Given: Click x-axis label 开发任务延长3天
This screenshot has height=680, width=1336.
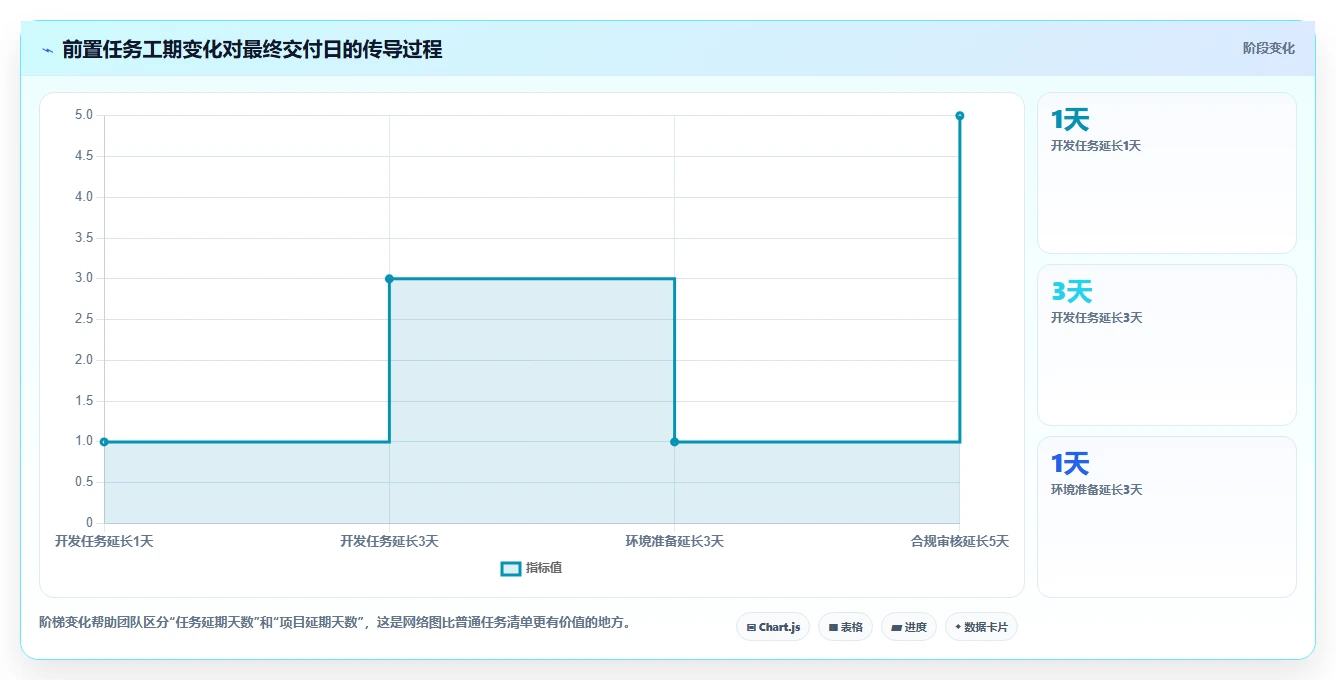Looking at the screenshot, I should point(389,541).
